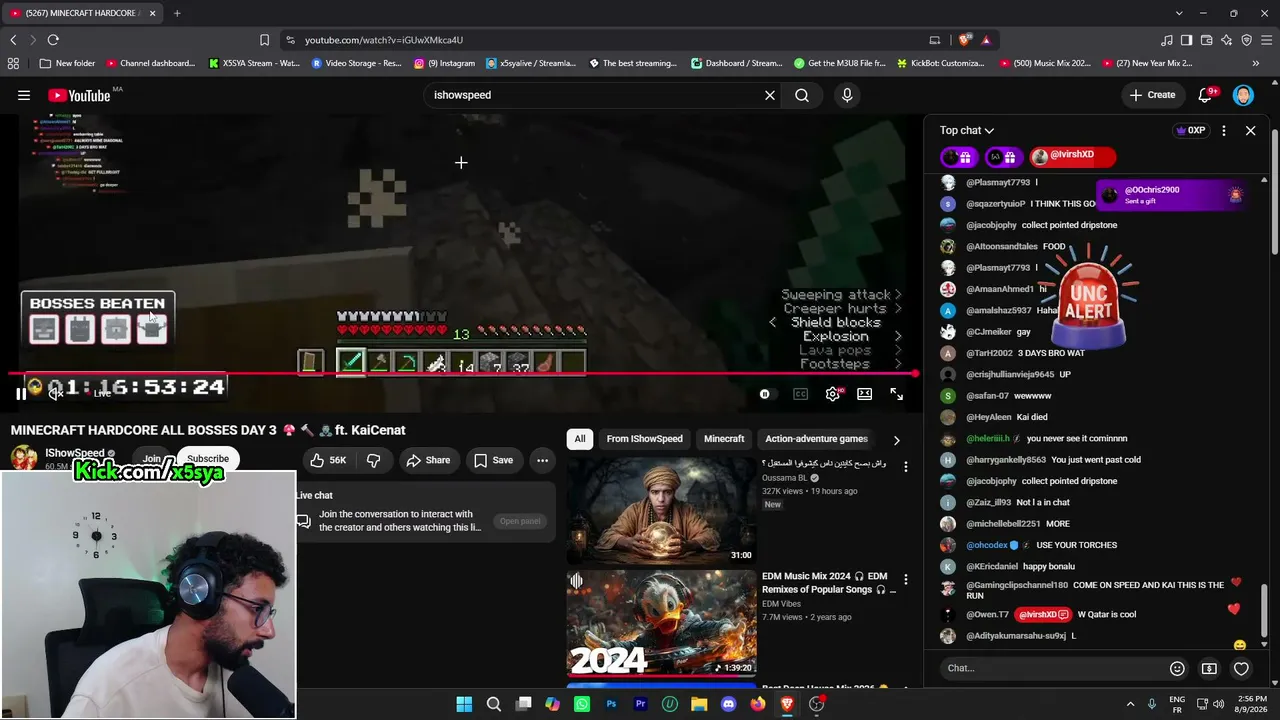Screen dimensions: 1280x720
Task: Show hidden system tray icons
Action: pos(1130,704)
